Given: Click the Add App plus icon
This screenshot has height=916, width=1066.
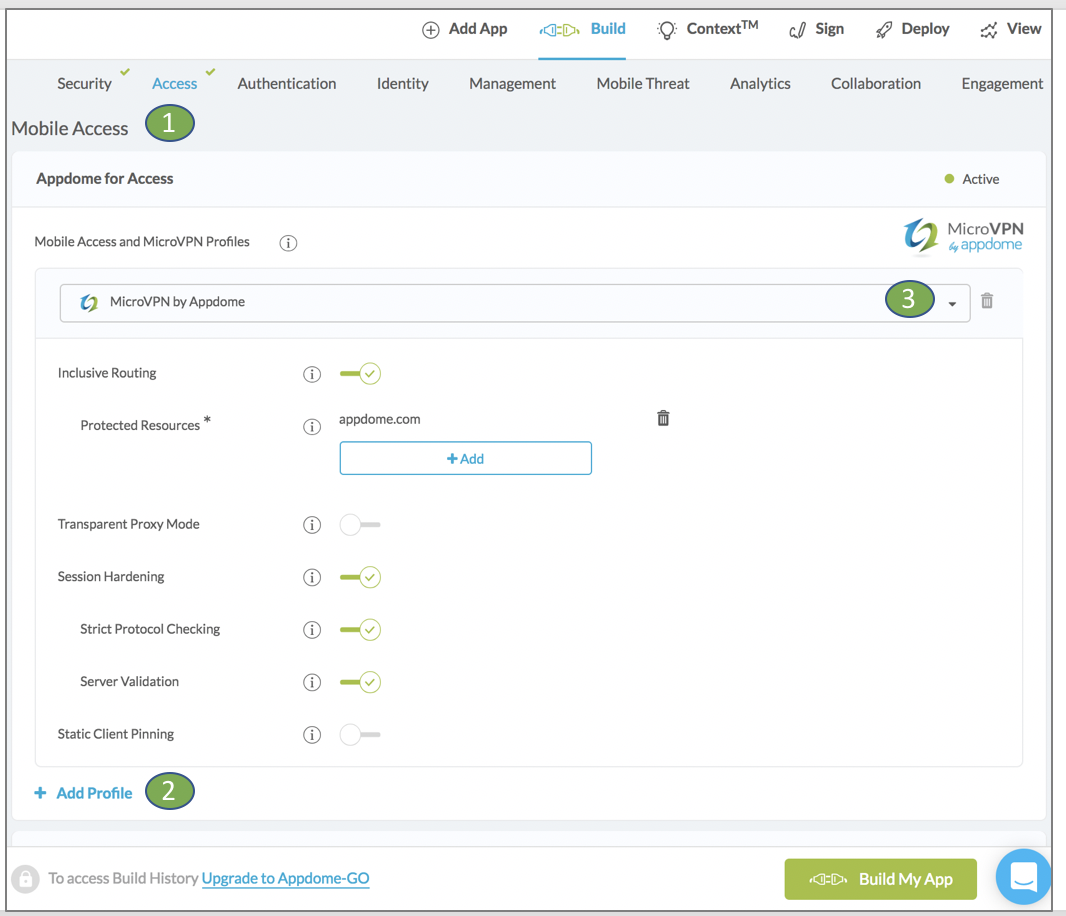Looking at the screenshot, I should coord(430,30).
